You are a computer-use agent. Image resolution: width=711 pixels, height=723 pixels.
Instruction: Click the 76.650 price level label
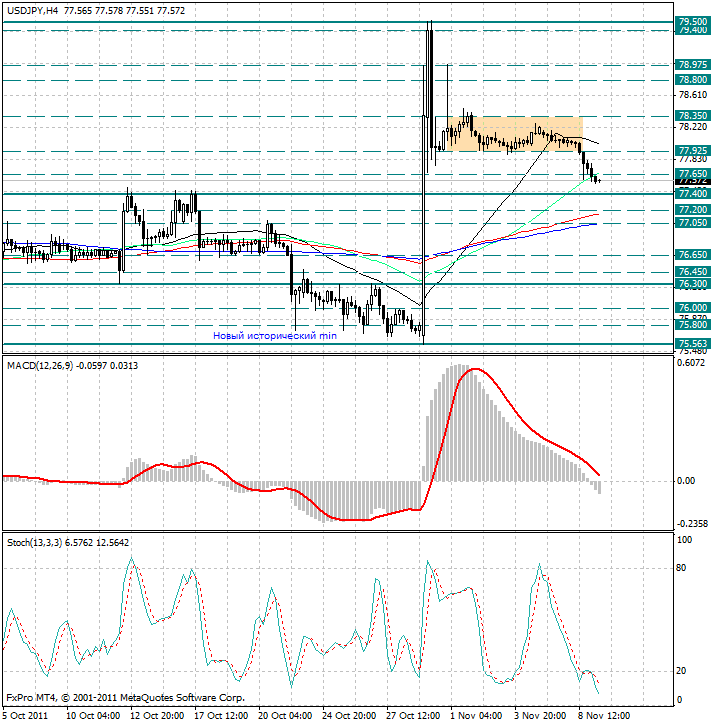[693, 255]
